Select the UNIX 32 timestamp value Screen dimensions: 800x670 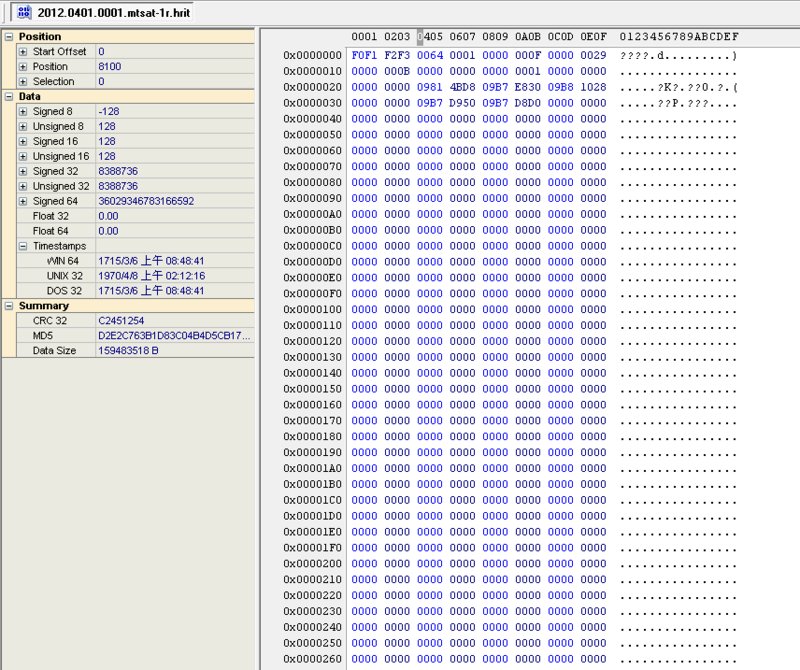pyautogui.click(x=152, y=276)
